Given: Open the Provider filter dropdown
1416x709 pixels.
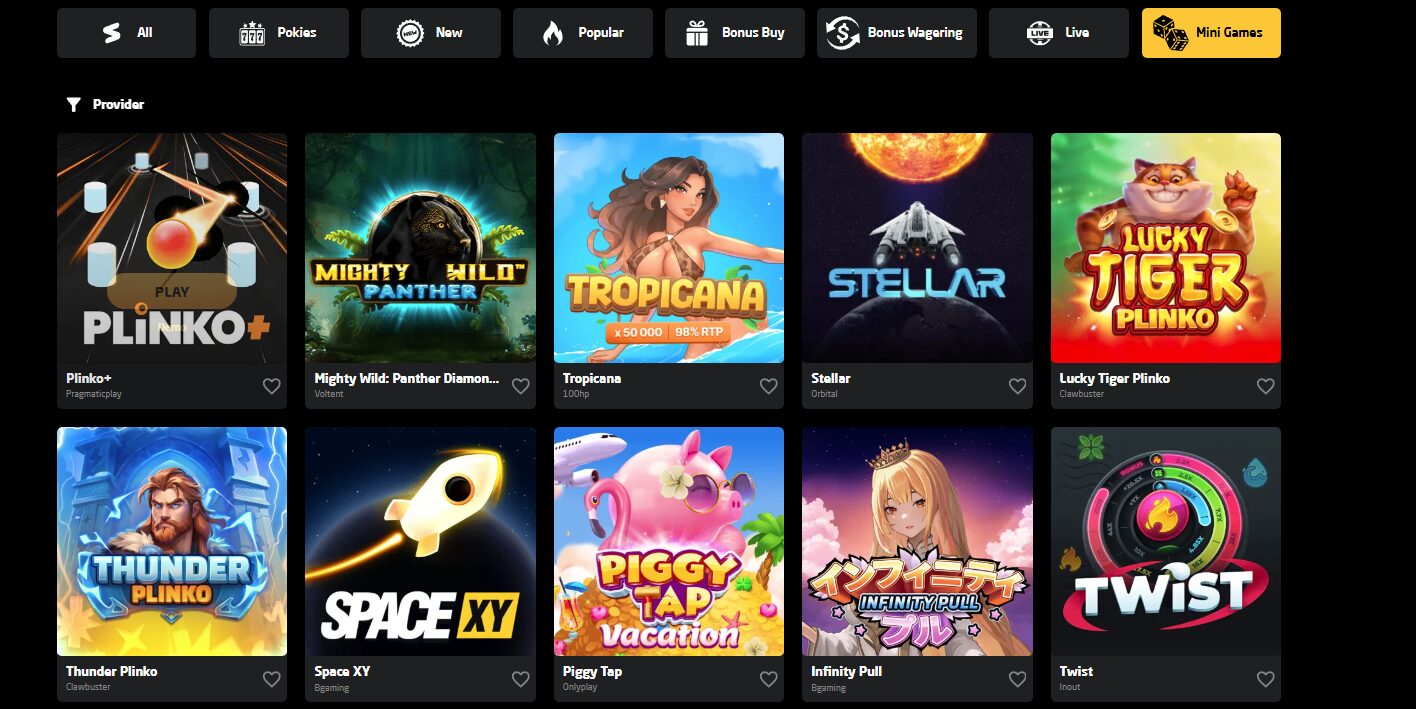Looking at the screenshot, I should [105, 104].
